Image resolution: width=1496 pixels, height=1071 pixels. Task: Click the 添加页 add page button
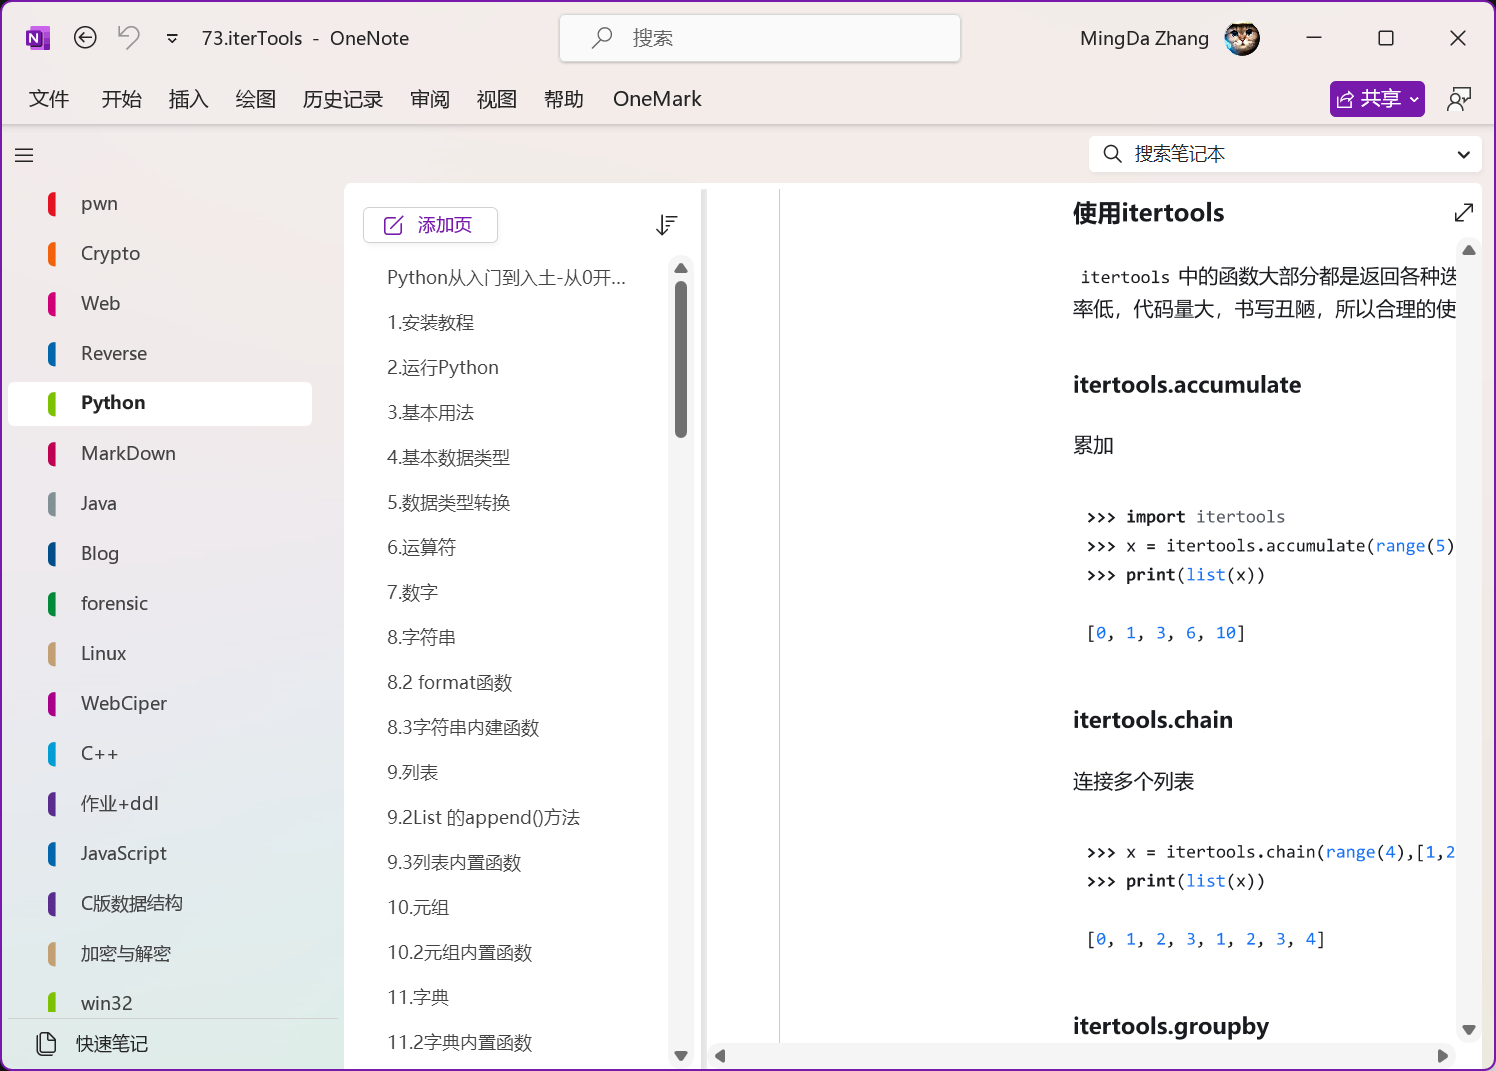[430, 225]
